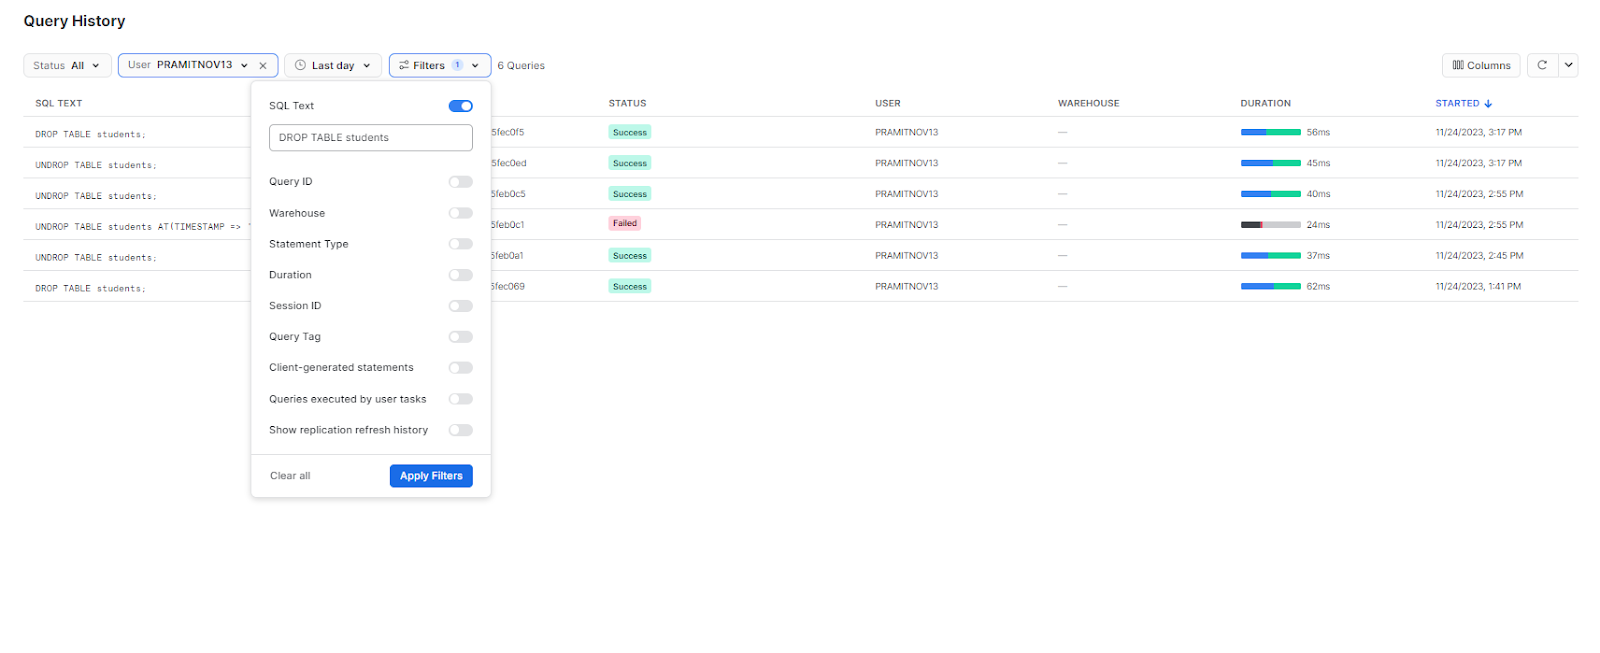Disable the SQL Text filter toggle

coord(460,106)
